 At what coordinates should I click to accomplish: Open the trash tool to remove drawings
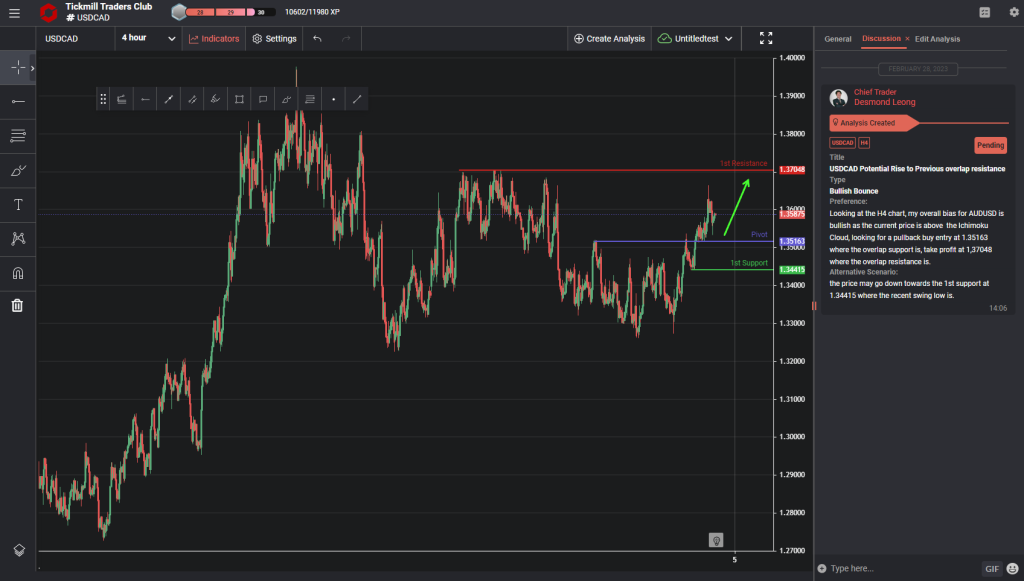tap(16, 305)
